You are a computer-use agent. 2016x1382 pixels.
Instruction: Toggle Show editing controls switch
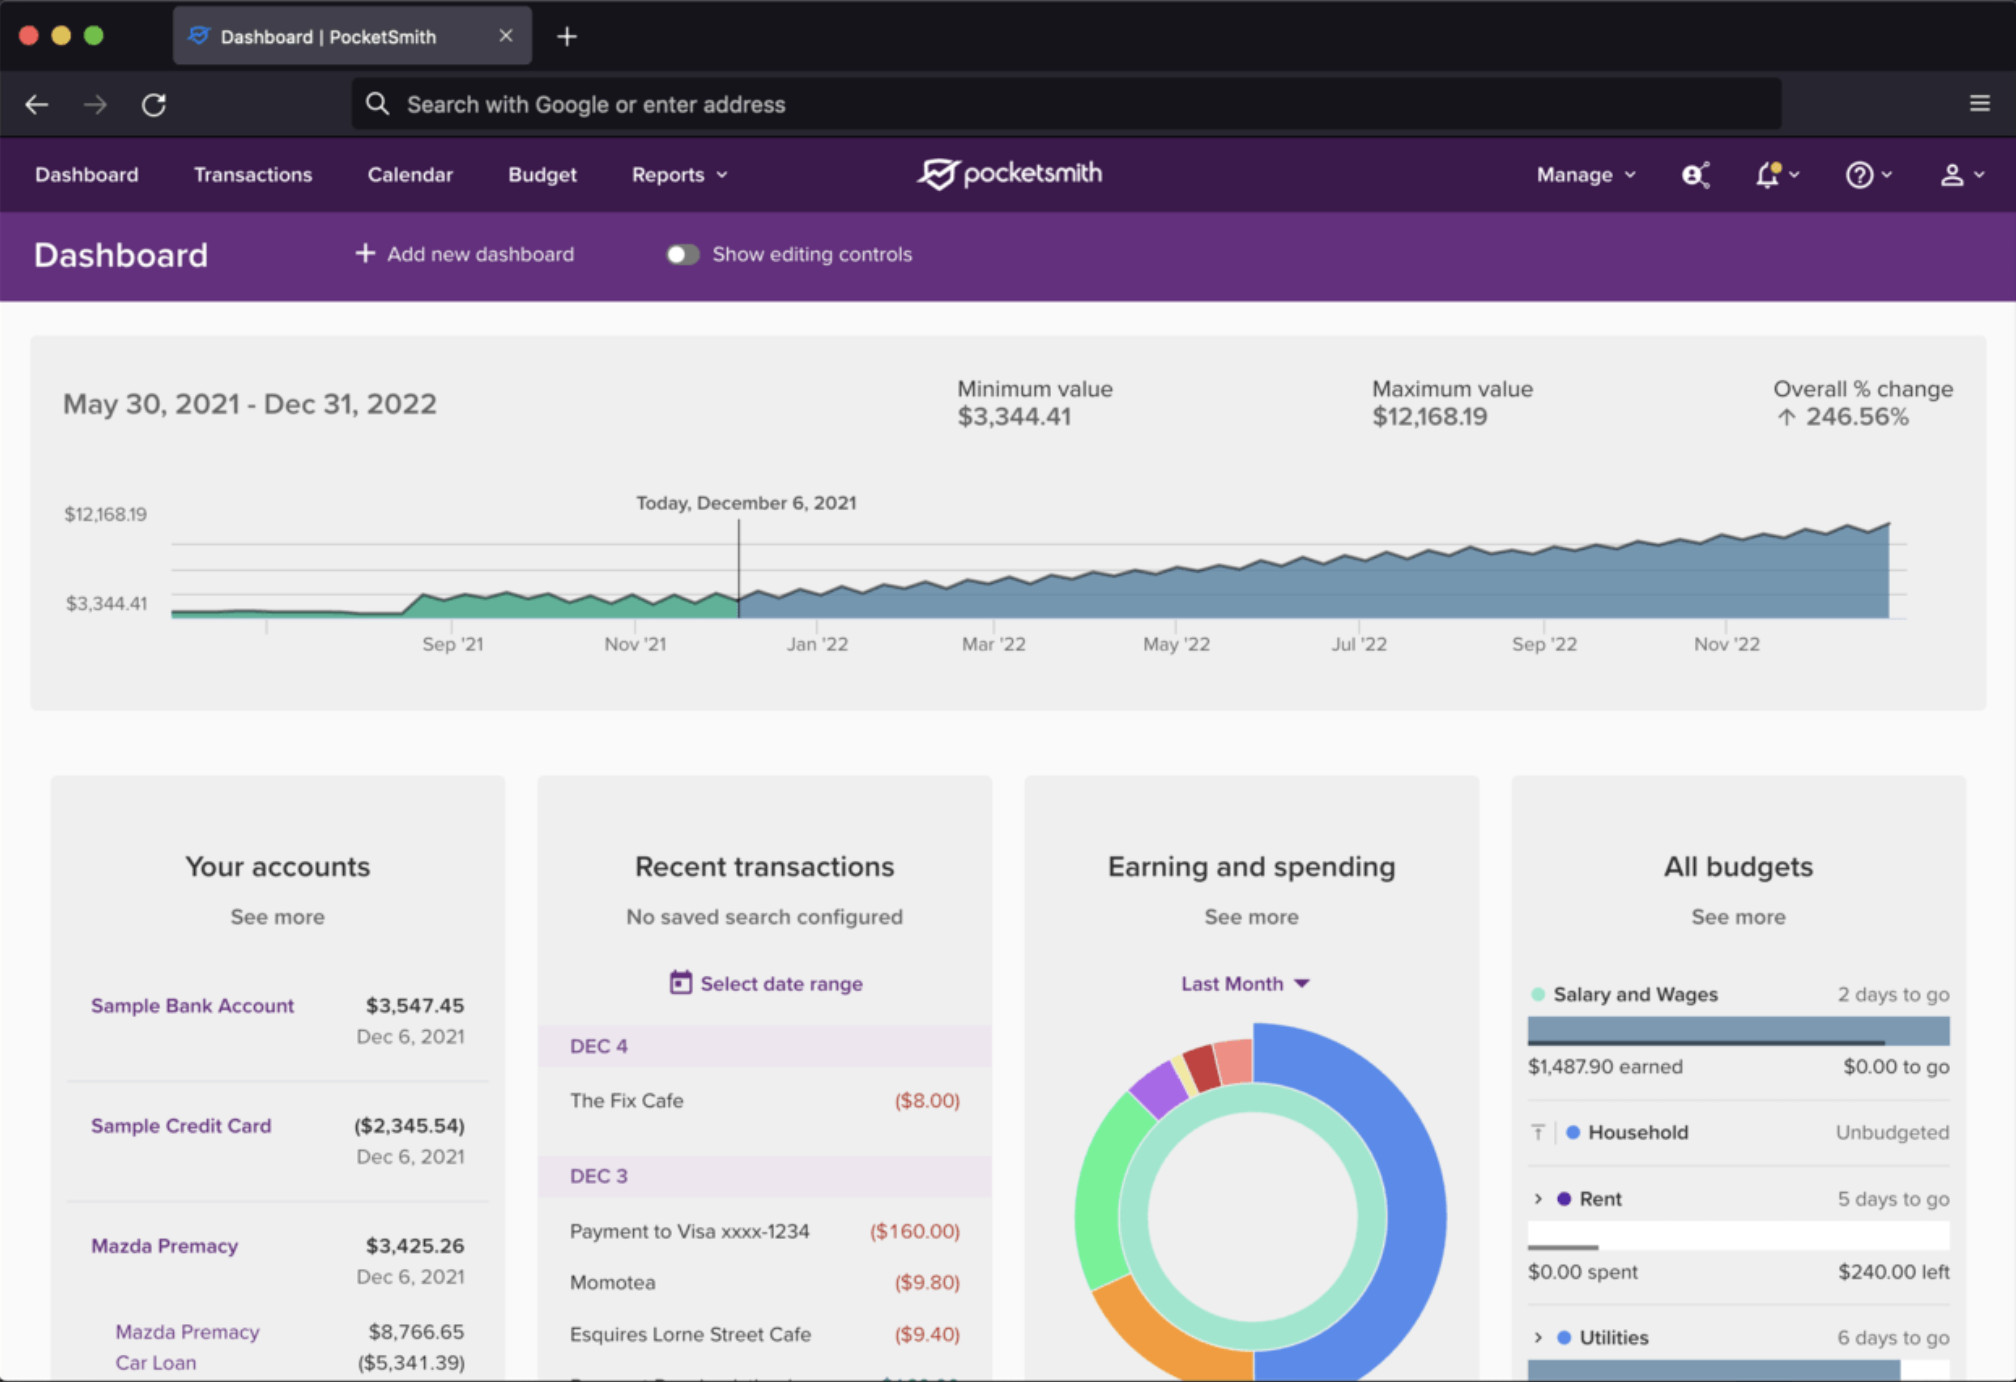coord(683,254)
